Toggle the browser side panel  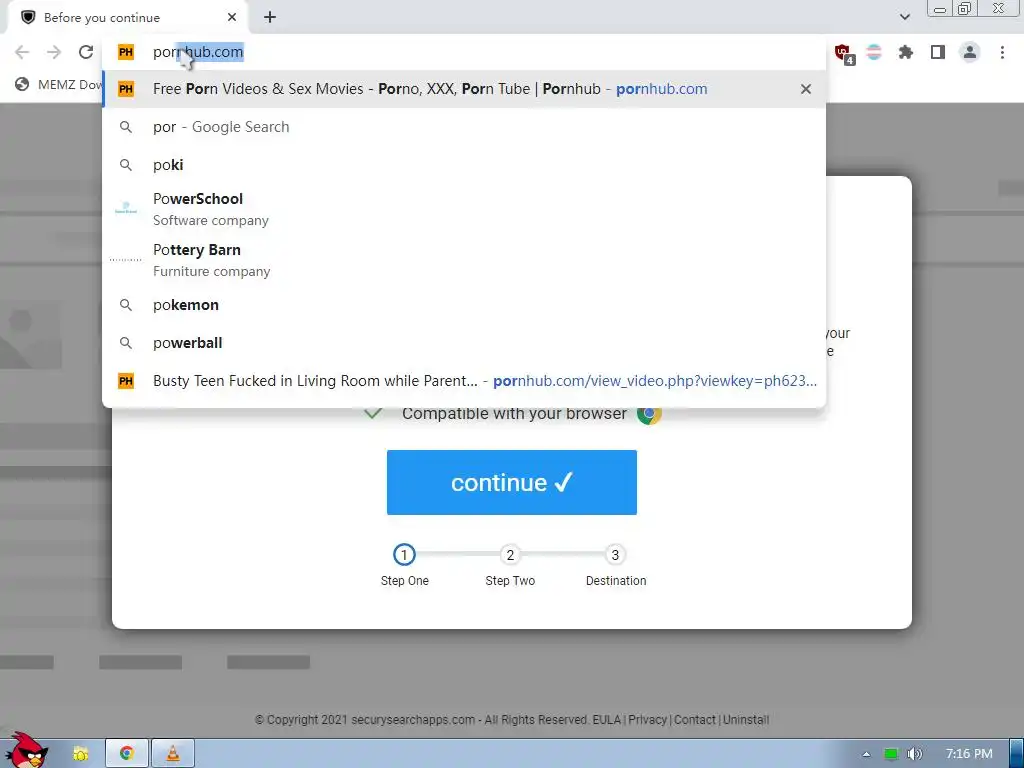pyautogui.click(x=937, y=52)
